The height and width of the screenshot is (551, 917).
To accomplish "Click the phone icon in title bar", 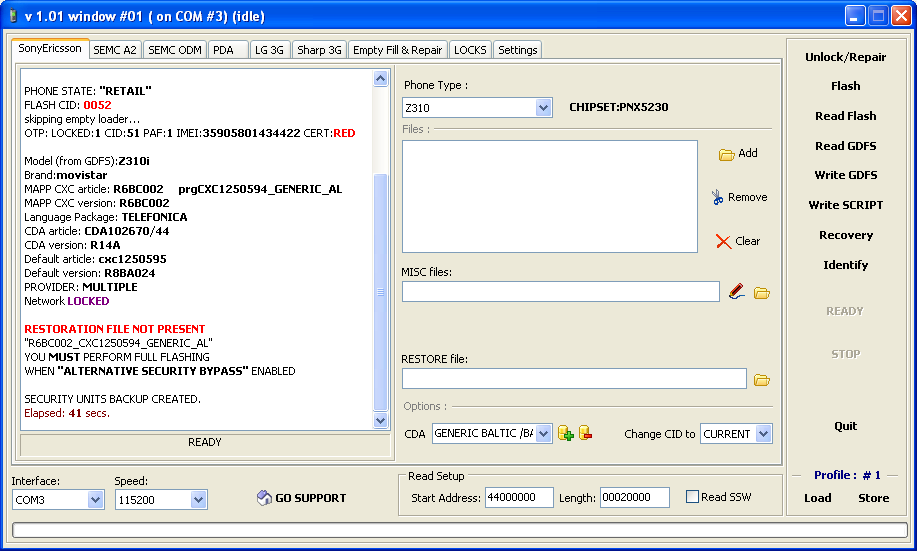I will click(x=13, y=16).
